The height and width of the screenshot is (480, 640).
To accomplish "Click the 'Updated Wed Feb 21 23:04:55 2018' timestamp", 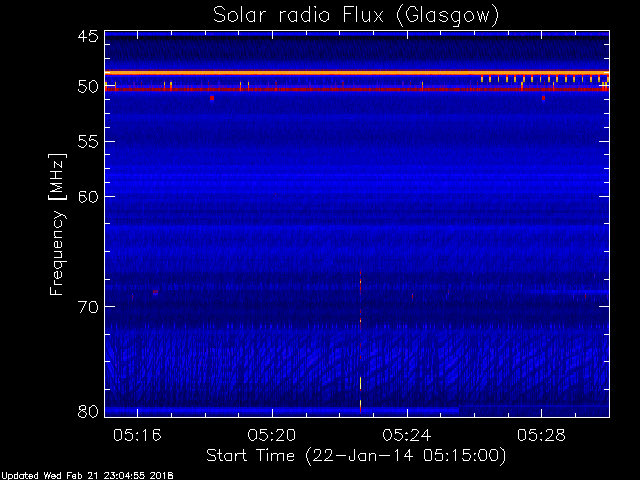I will [87, 476].
